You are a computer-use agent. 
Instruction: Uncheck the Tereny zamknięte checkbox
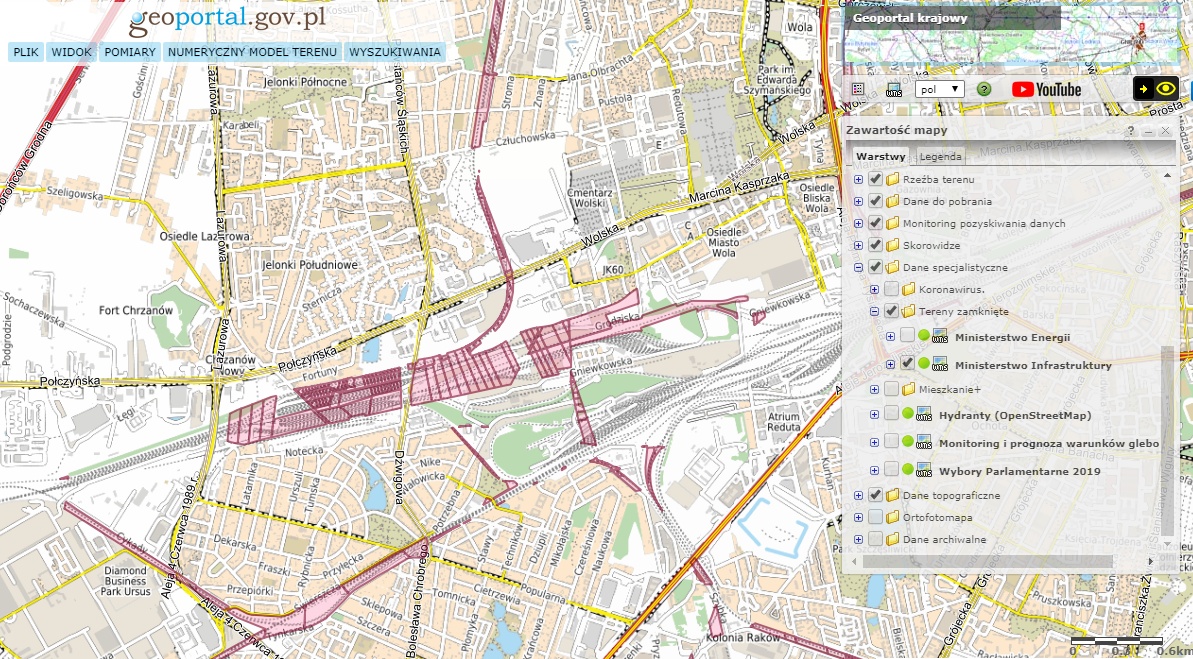891,312
